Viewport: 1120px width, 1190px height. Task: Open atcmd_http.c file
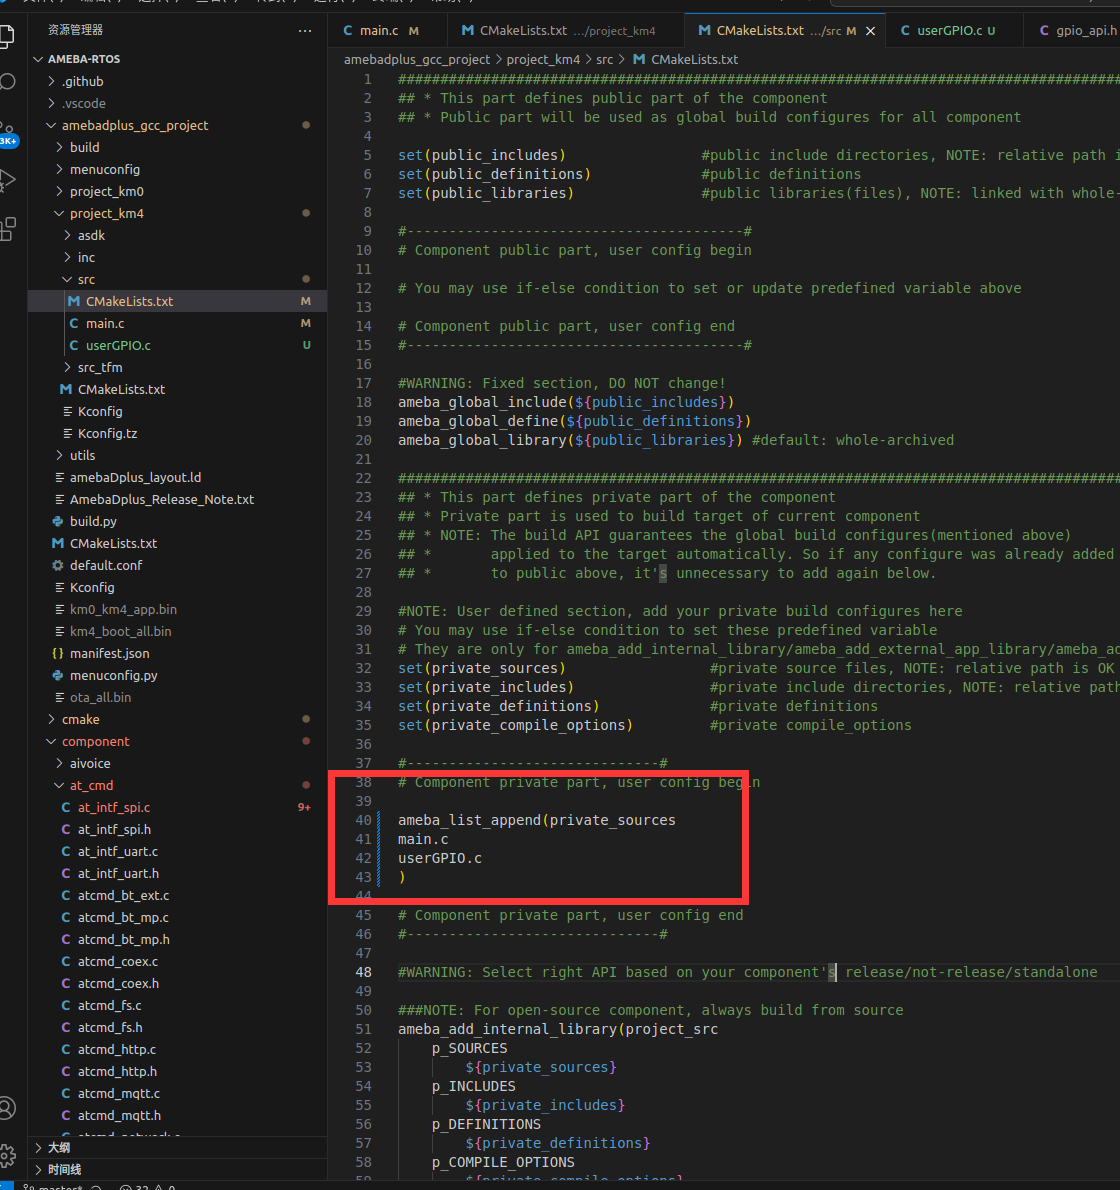(178, 1050)
